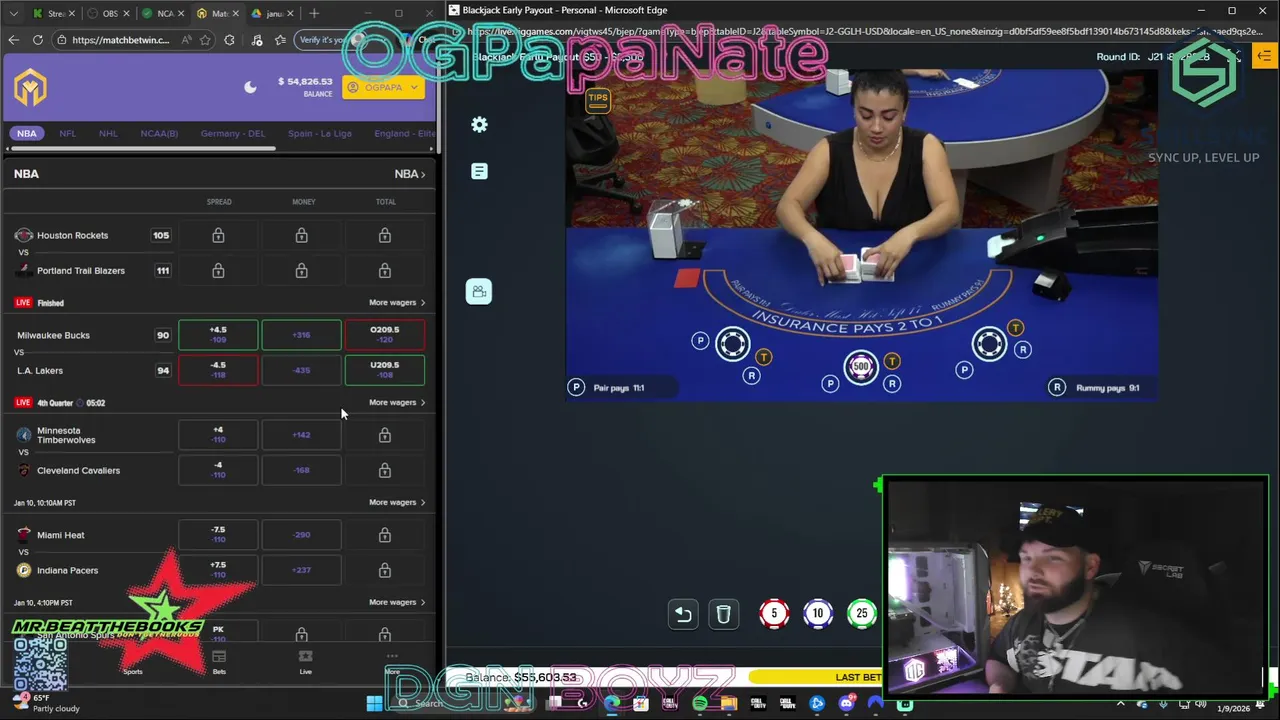Click Verify it's you profile prompt
The height and width of the screenshot is (720, 1280).
pos(333,40)
